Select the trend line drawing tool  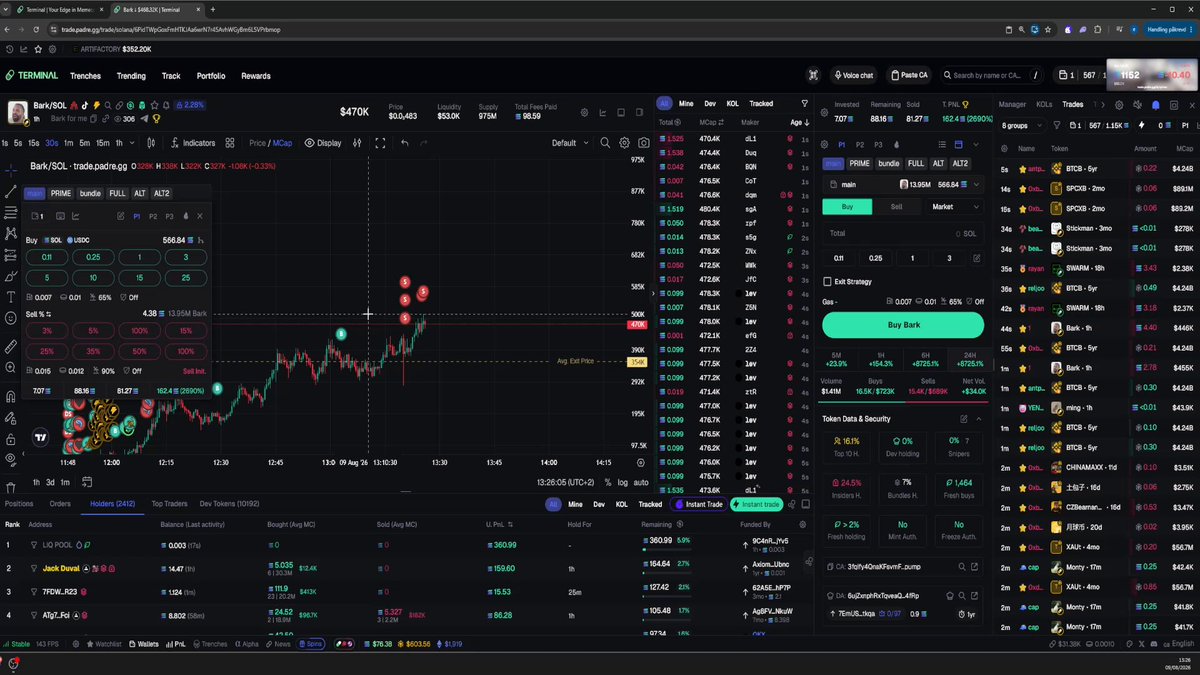coord(11,191)
